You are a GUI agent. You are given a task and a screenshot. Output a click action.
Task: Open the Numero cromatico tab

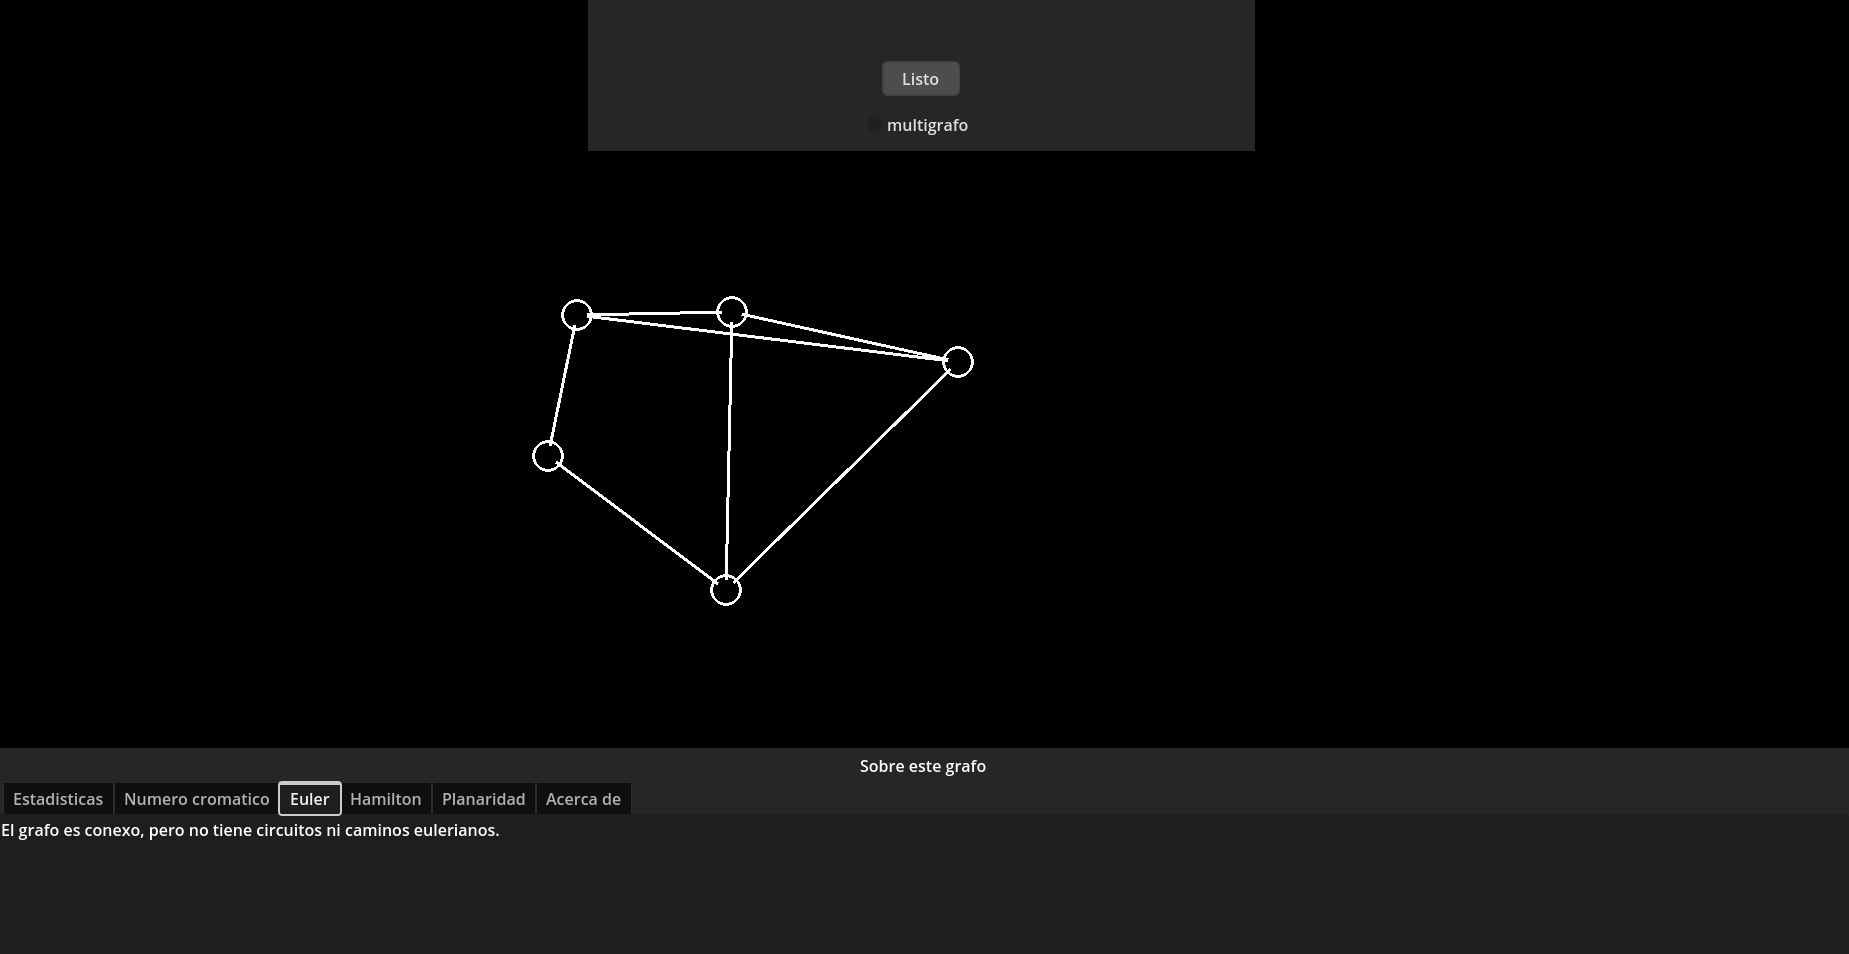coord(196,798)
